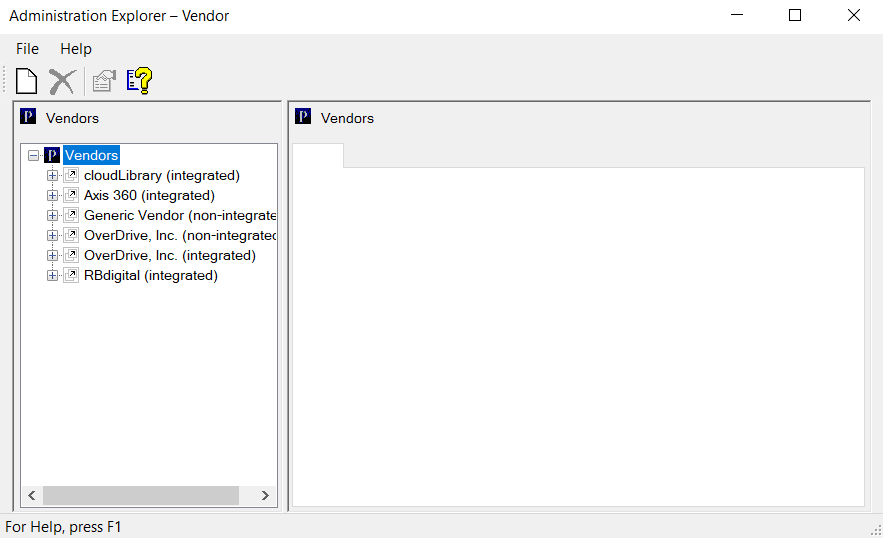This screenshot has height=538, width=883.
Task: Select the Vendors root tree item
Action: click(x=91, y=156)
